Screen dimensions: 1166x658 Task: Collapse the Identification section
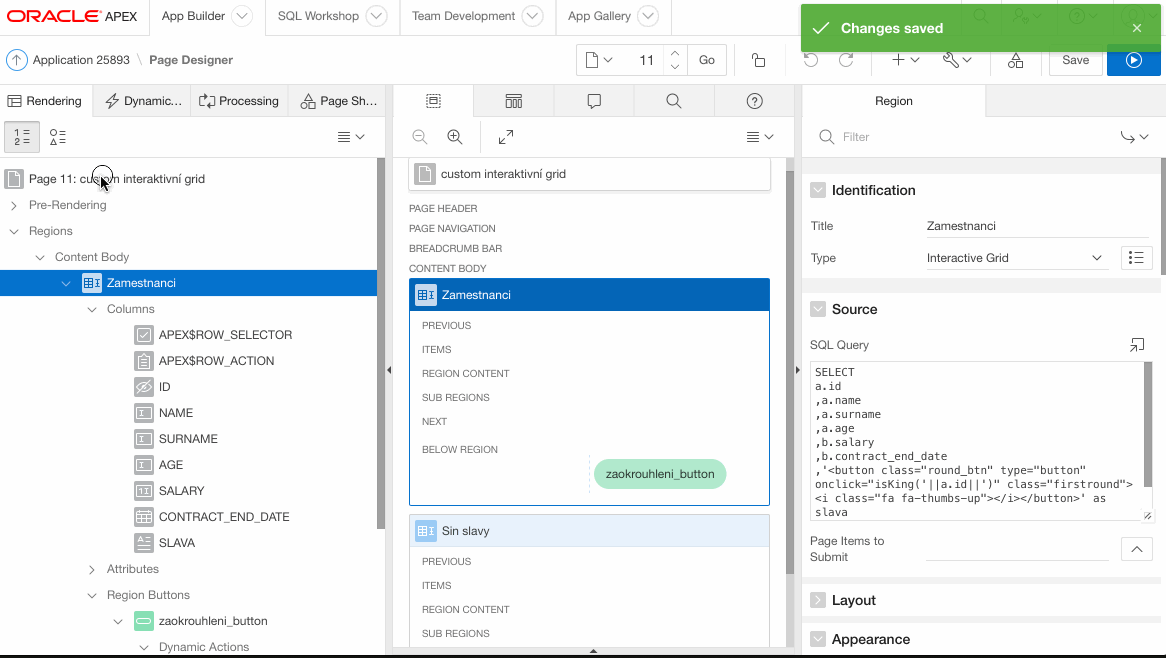pyautogui.click(x=818, y=190)
